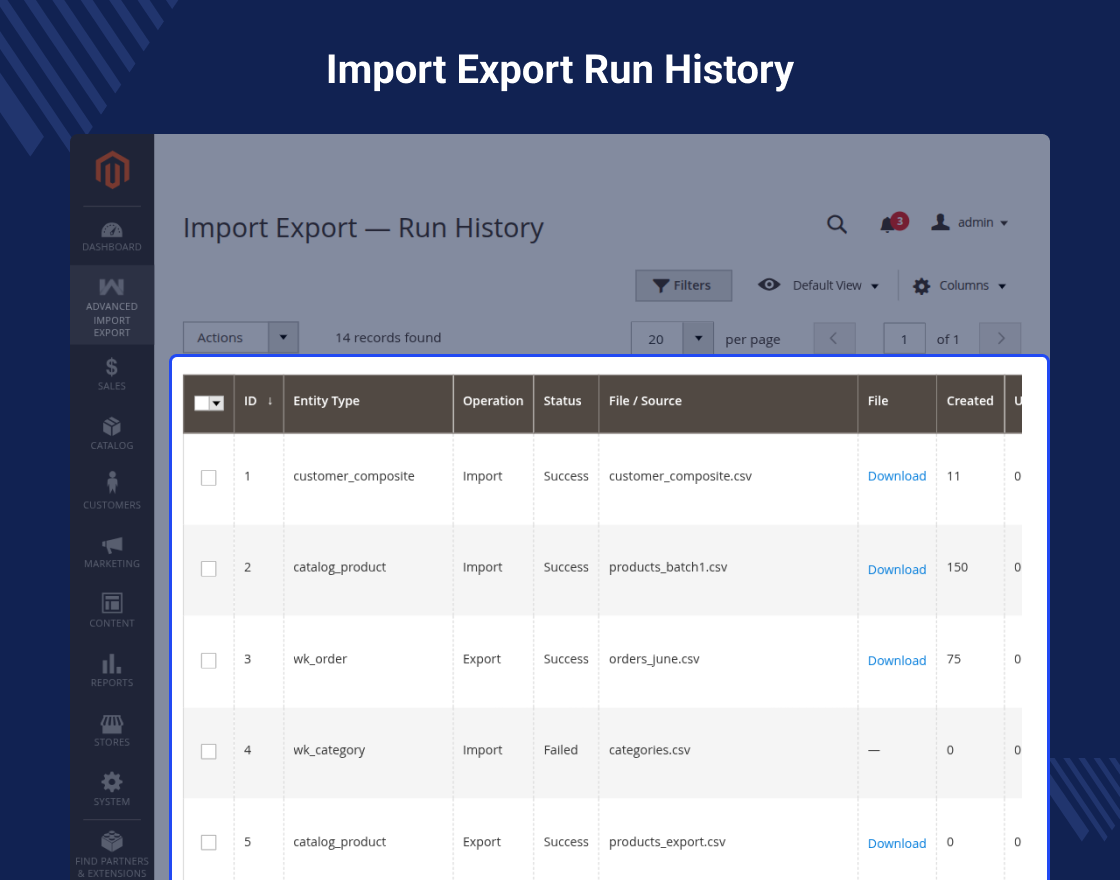Screen dimensions: 1120x880
Task: Check the row 5 products_export.csv checkbox
Action: click(209, 842)
